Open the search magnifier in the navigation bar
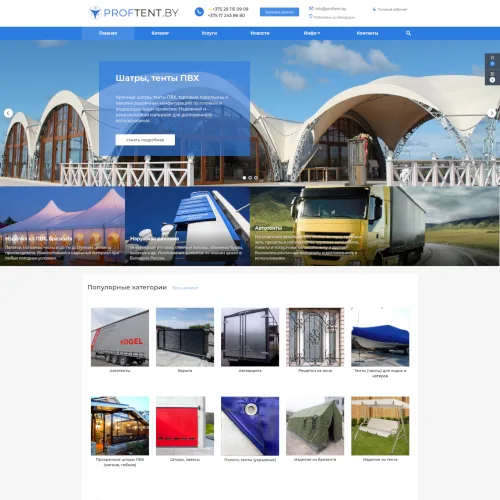This screenshot has width=500, height=500. 408,33
